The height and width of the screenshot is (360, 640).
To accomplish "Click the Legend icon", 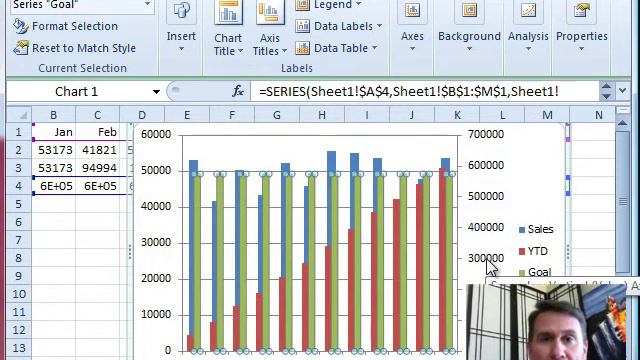I will click(302, 4).
